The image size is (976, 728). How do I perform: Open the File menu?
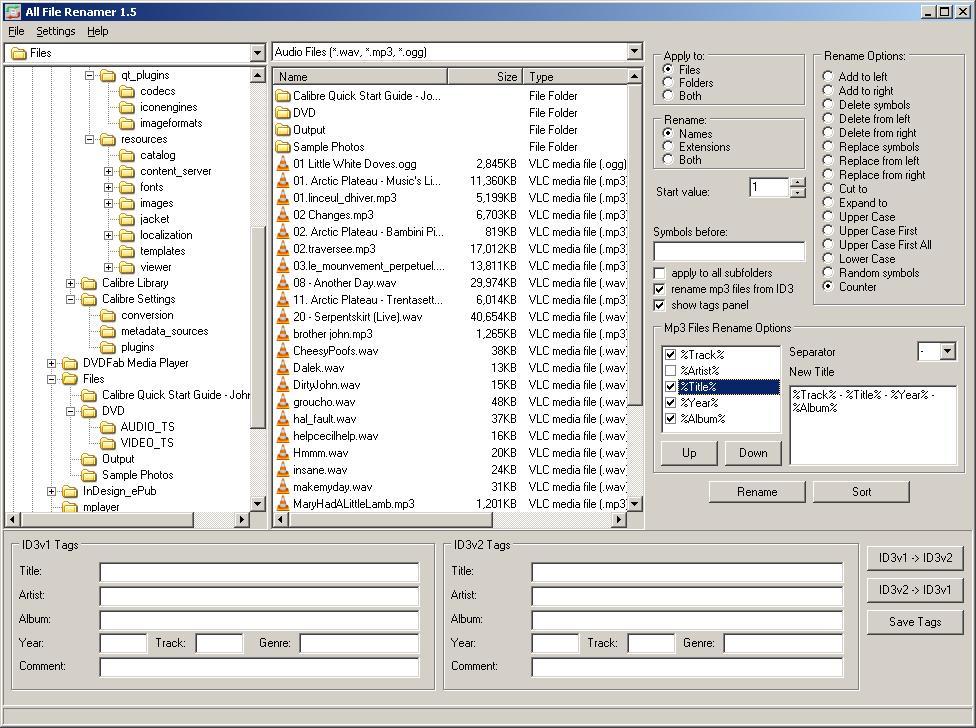tap(16, 31)
